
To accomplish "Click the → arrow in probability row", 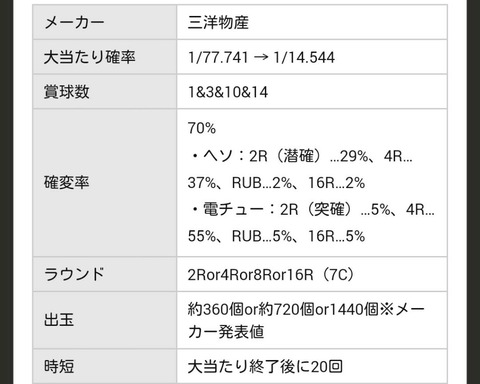I will tap(261, 57).
